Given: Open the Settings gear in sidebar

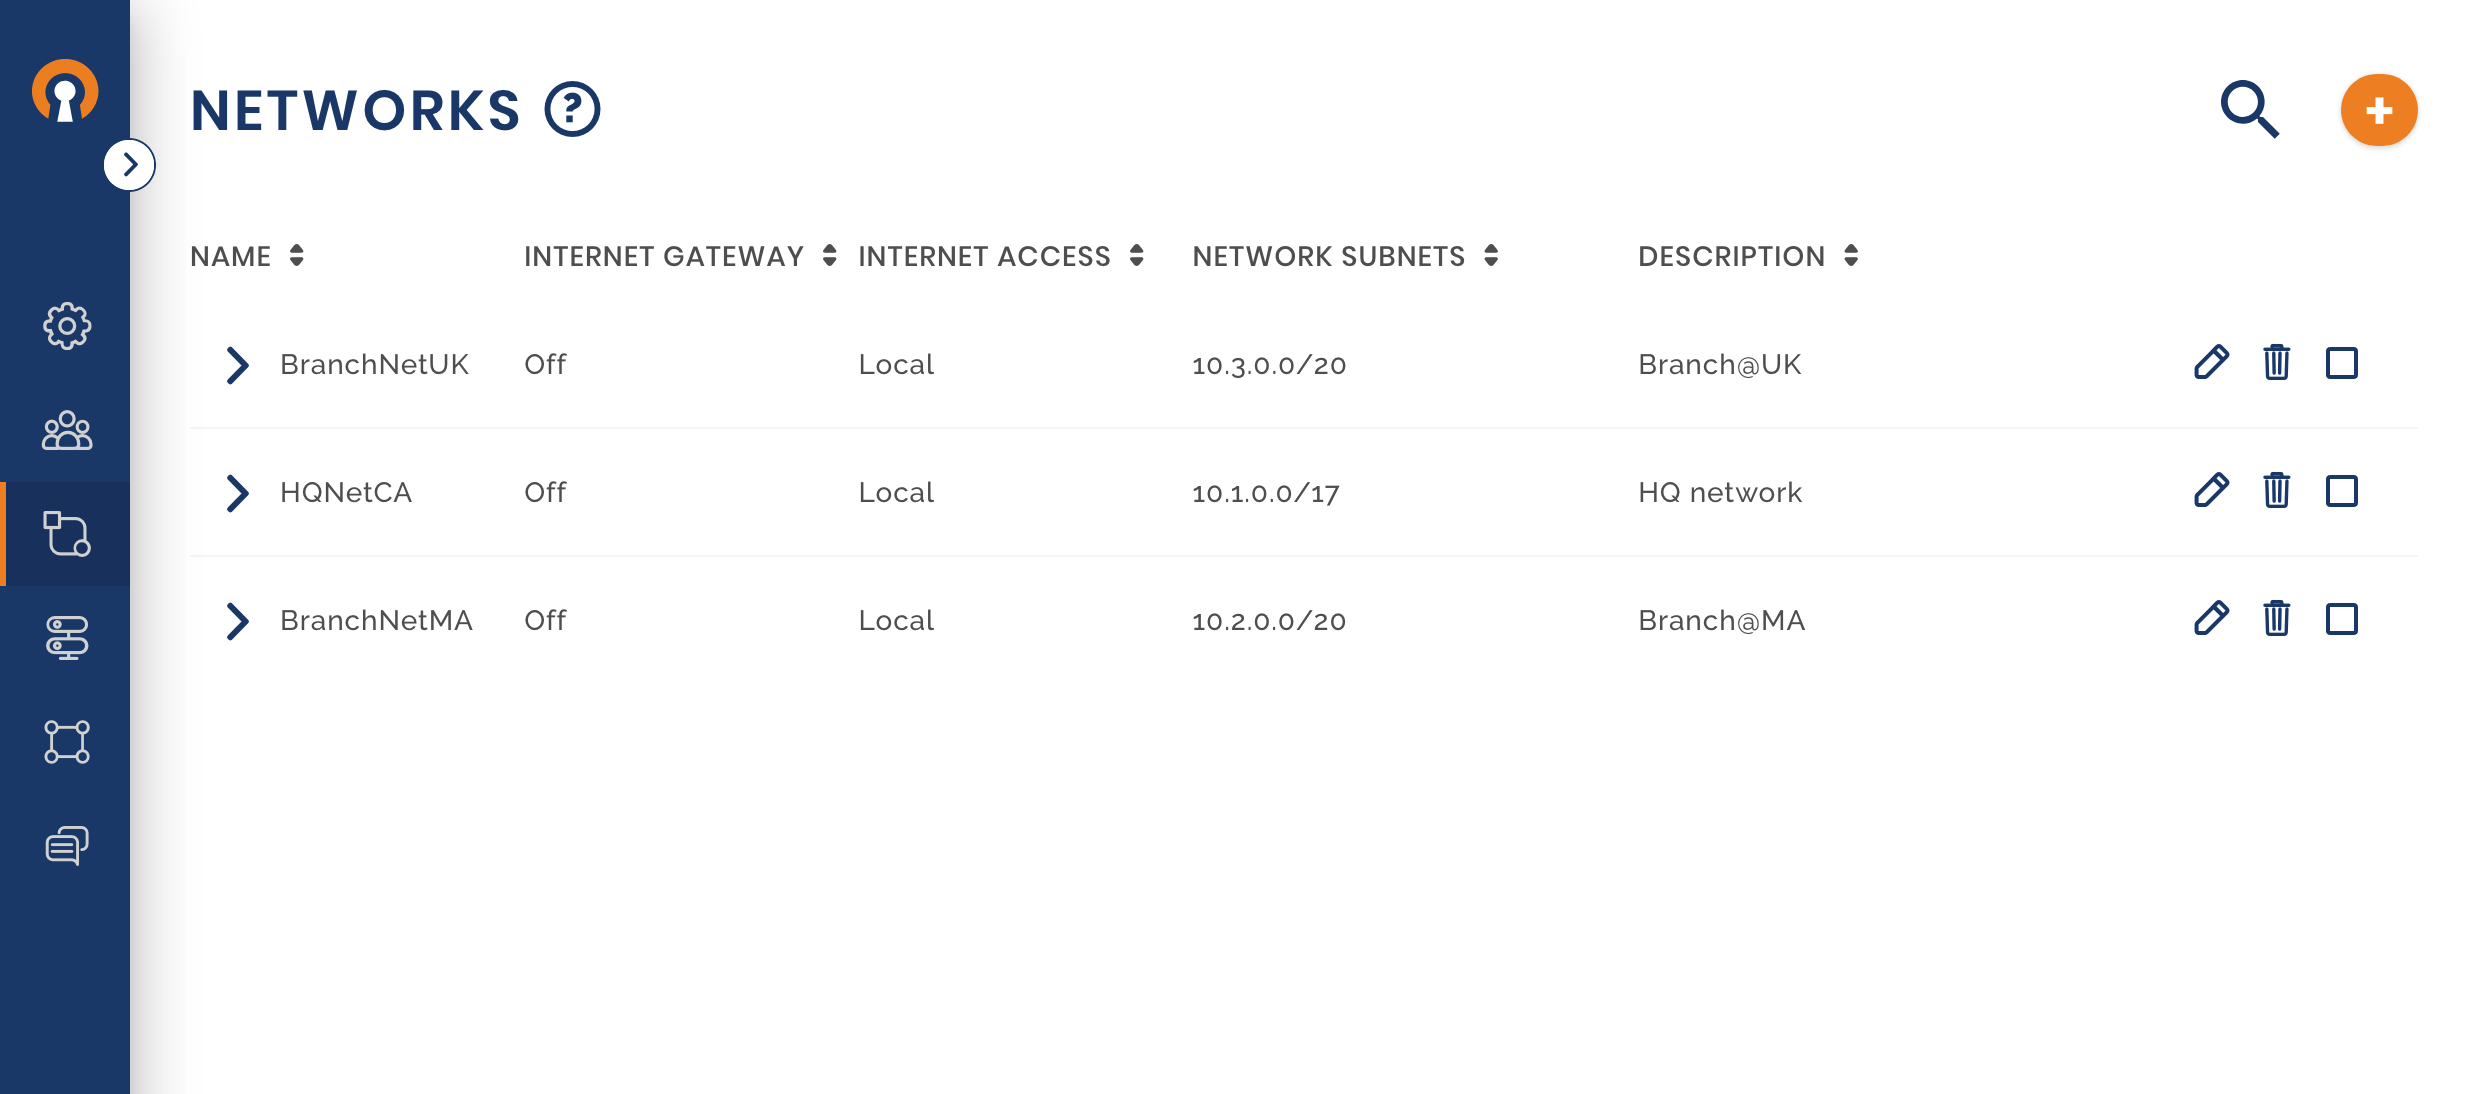Looking at the screenshot, I should [x=67, y=326].
